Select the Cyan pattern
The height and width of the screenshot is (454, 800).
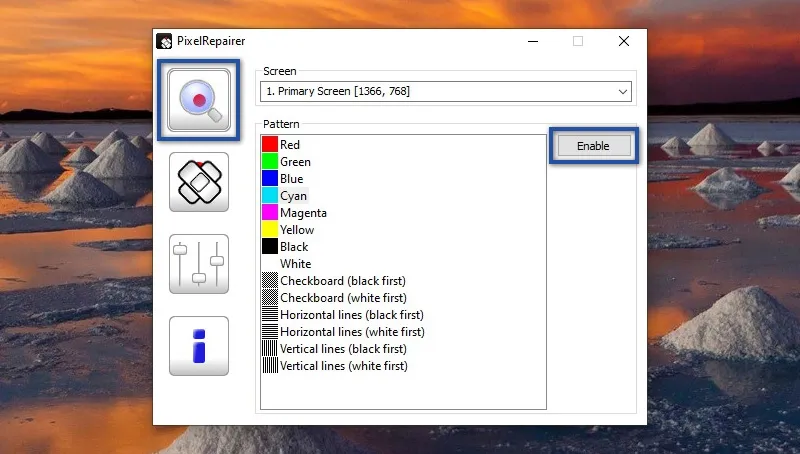click(285, 196)
